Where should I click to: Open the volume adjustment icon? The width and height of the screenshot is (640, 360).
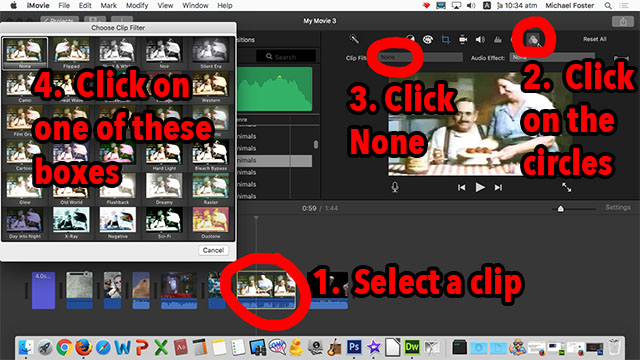pyautogui.click(x=480, y=39)
